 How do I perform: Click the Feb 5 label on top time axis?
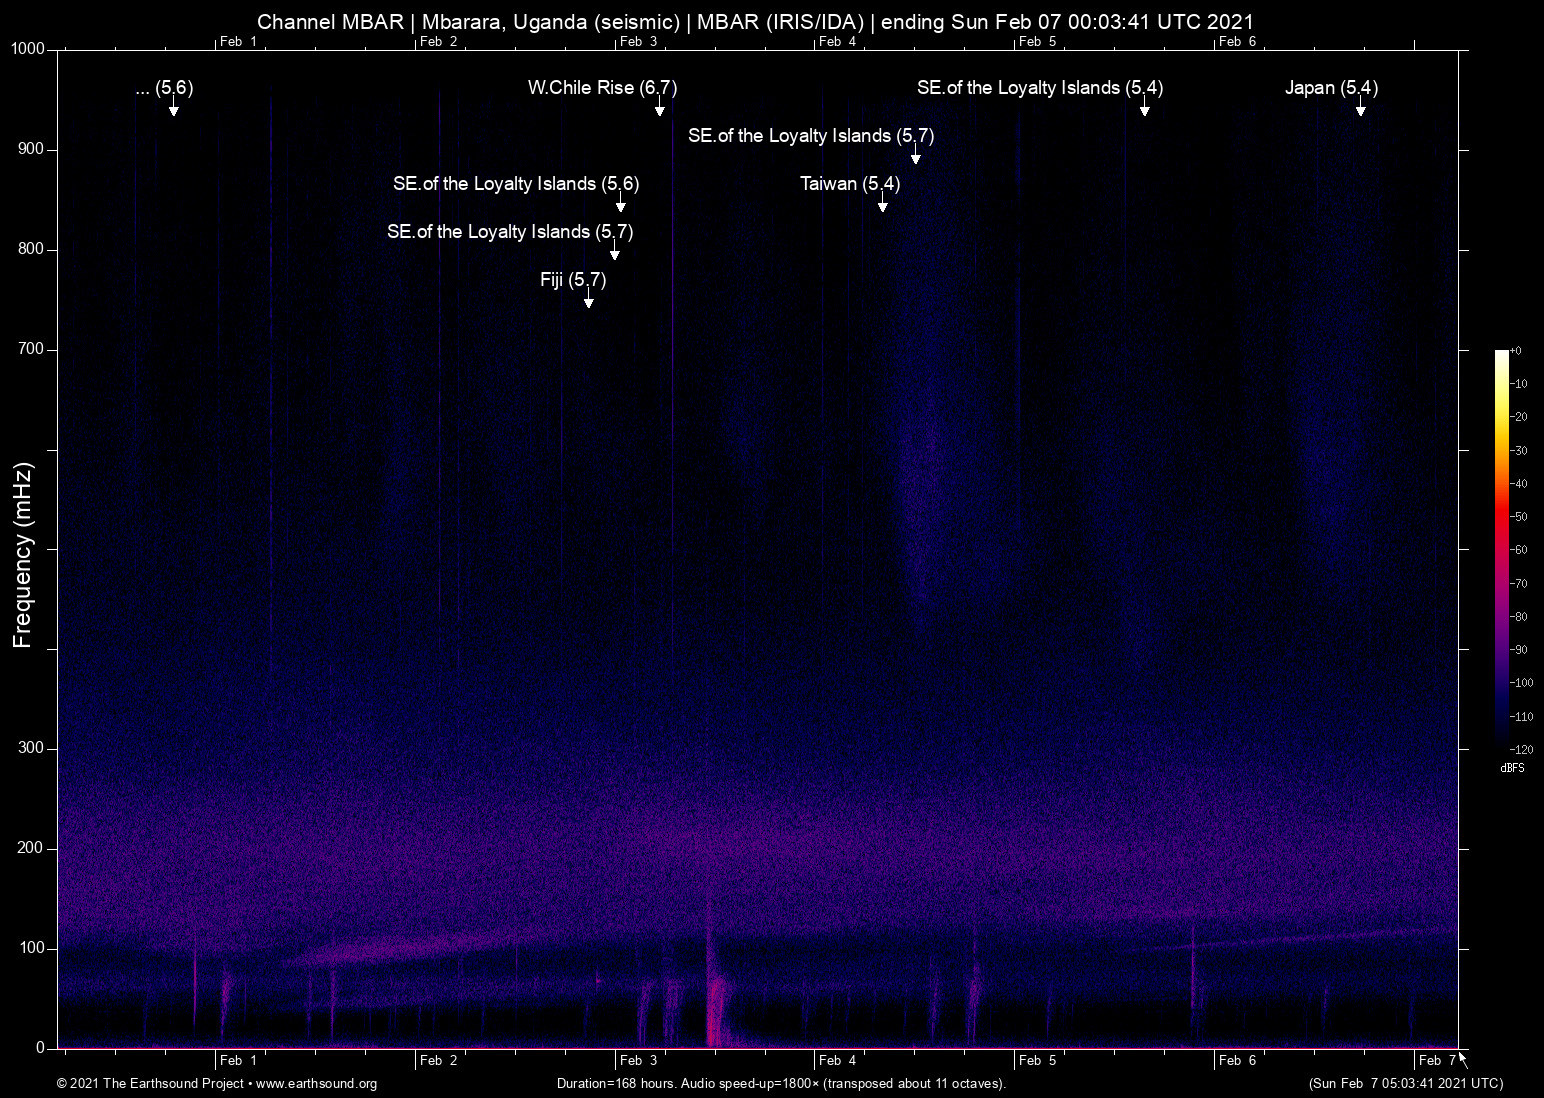pos(1037,41)
